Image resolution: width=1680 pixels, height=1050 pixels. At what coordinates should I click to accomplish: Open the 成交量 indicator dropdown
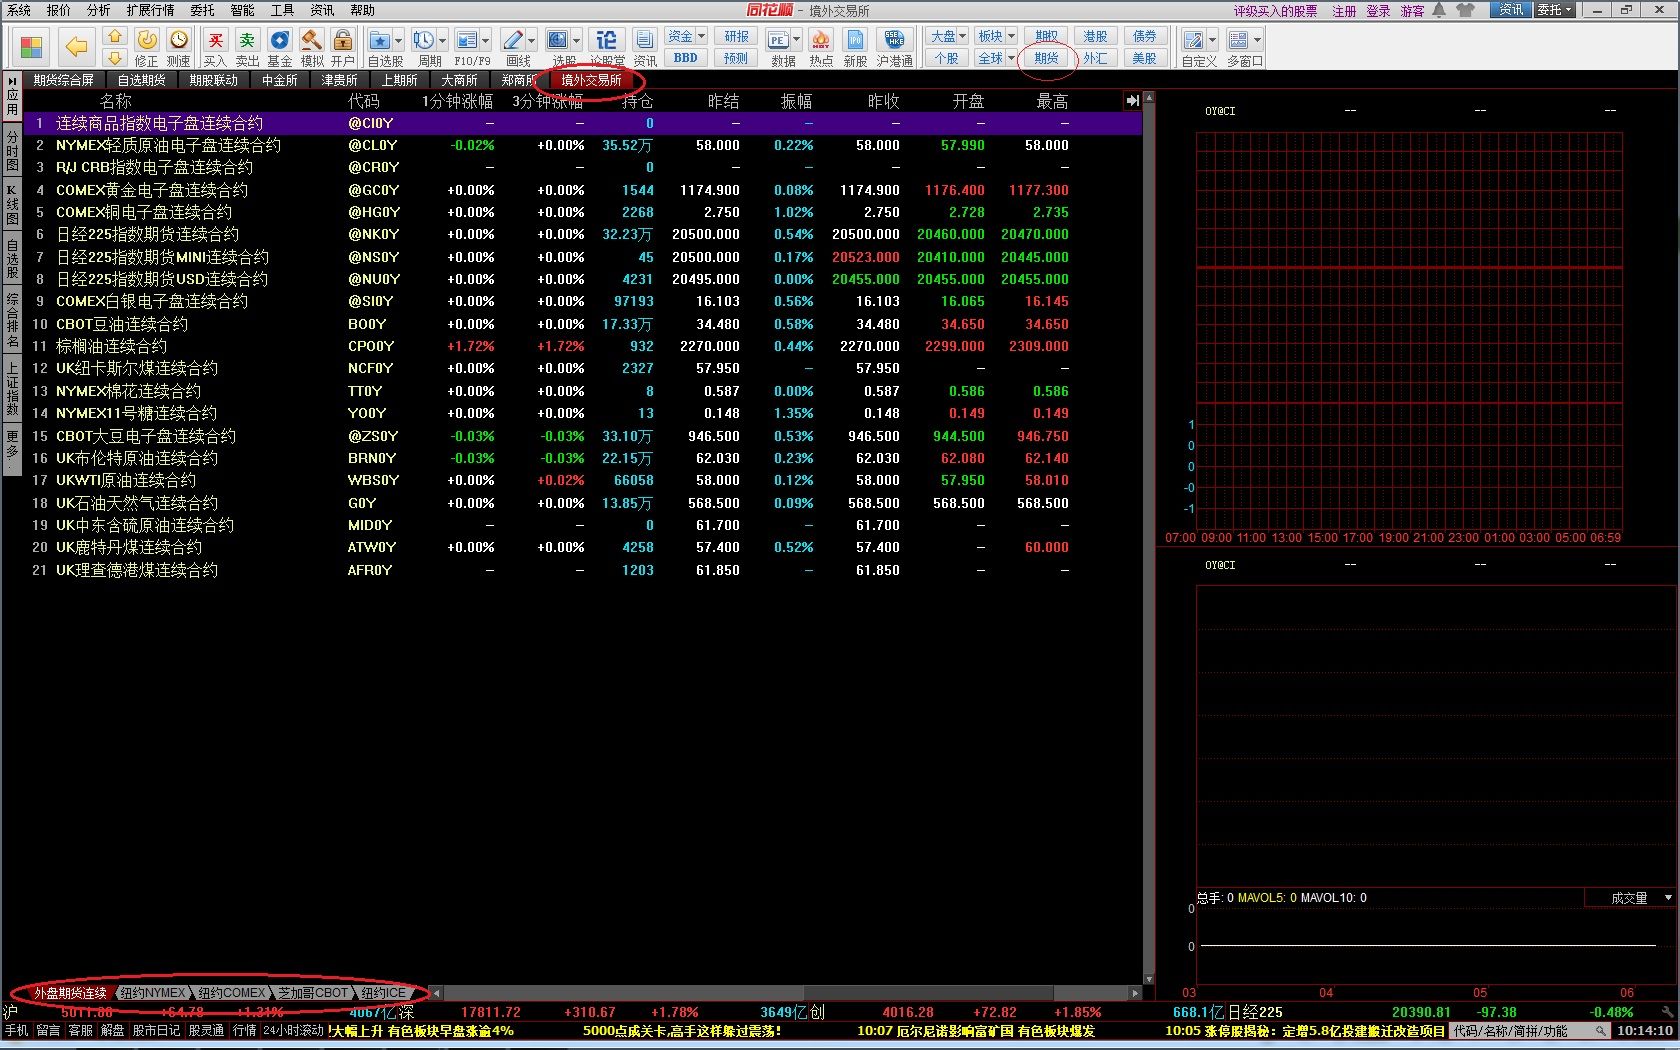pyautogui.click(x=1629, y=898)
